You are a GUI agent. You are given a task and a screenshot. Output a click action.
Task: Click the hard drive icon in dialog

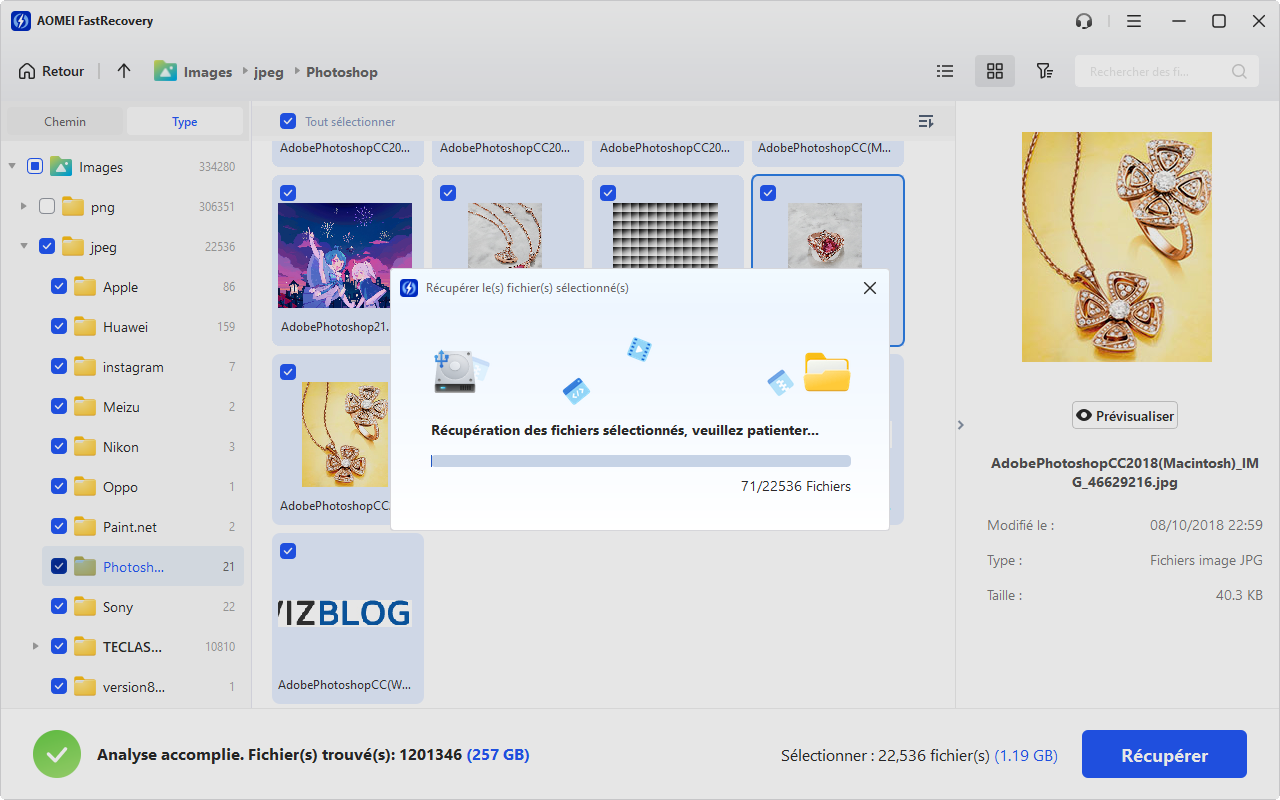pos(455,371)
